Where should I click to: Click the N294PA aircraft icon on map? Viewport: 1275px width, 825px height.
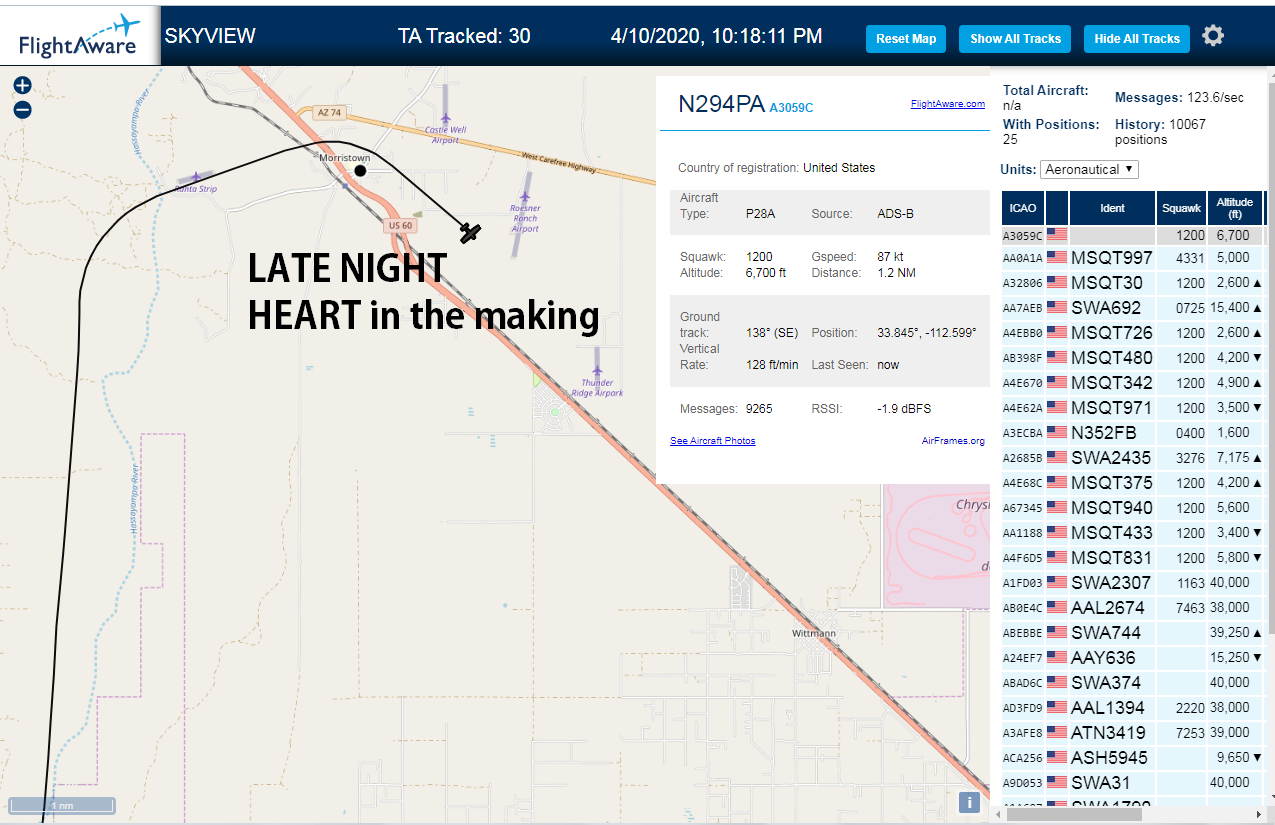pos(470,233)
